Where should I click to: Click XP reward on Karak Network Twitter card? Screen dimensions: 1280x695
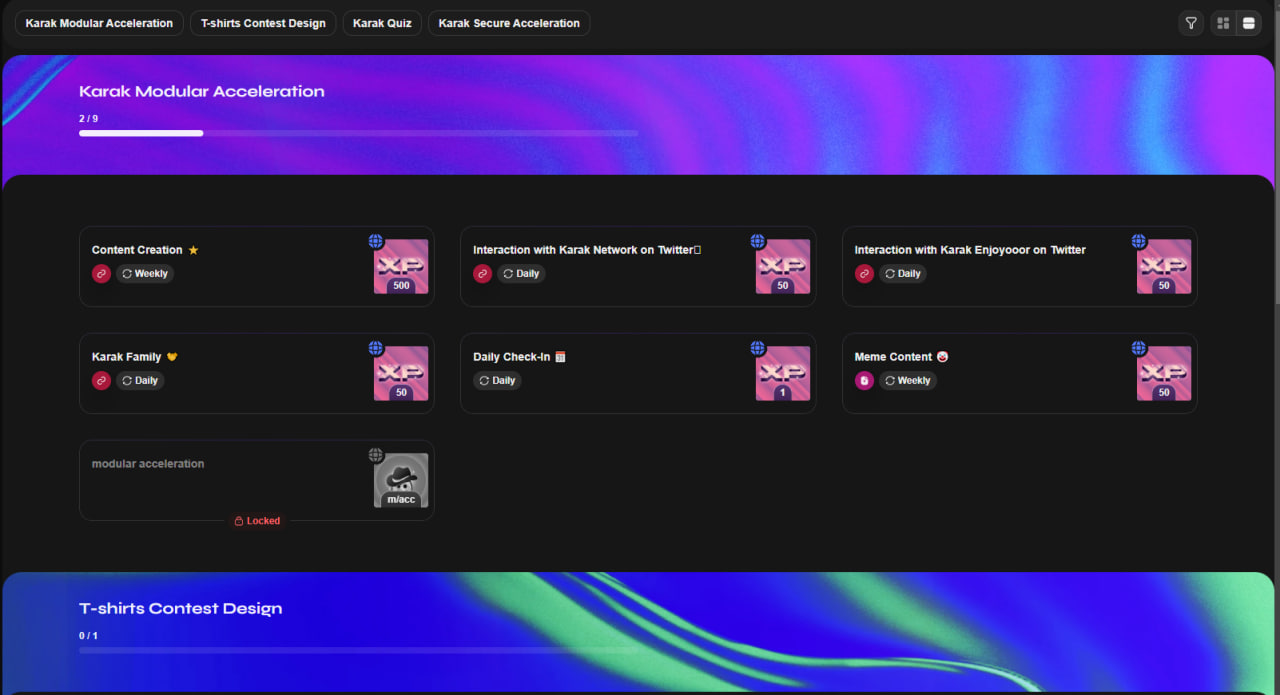point(783,266)
